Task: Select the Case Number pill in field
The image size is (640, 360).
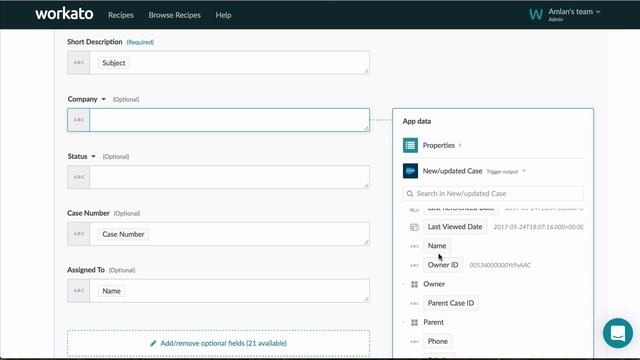Action: pos(123,234)
